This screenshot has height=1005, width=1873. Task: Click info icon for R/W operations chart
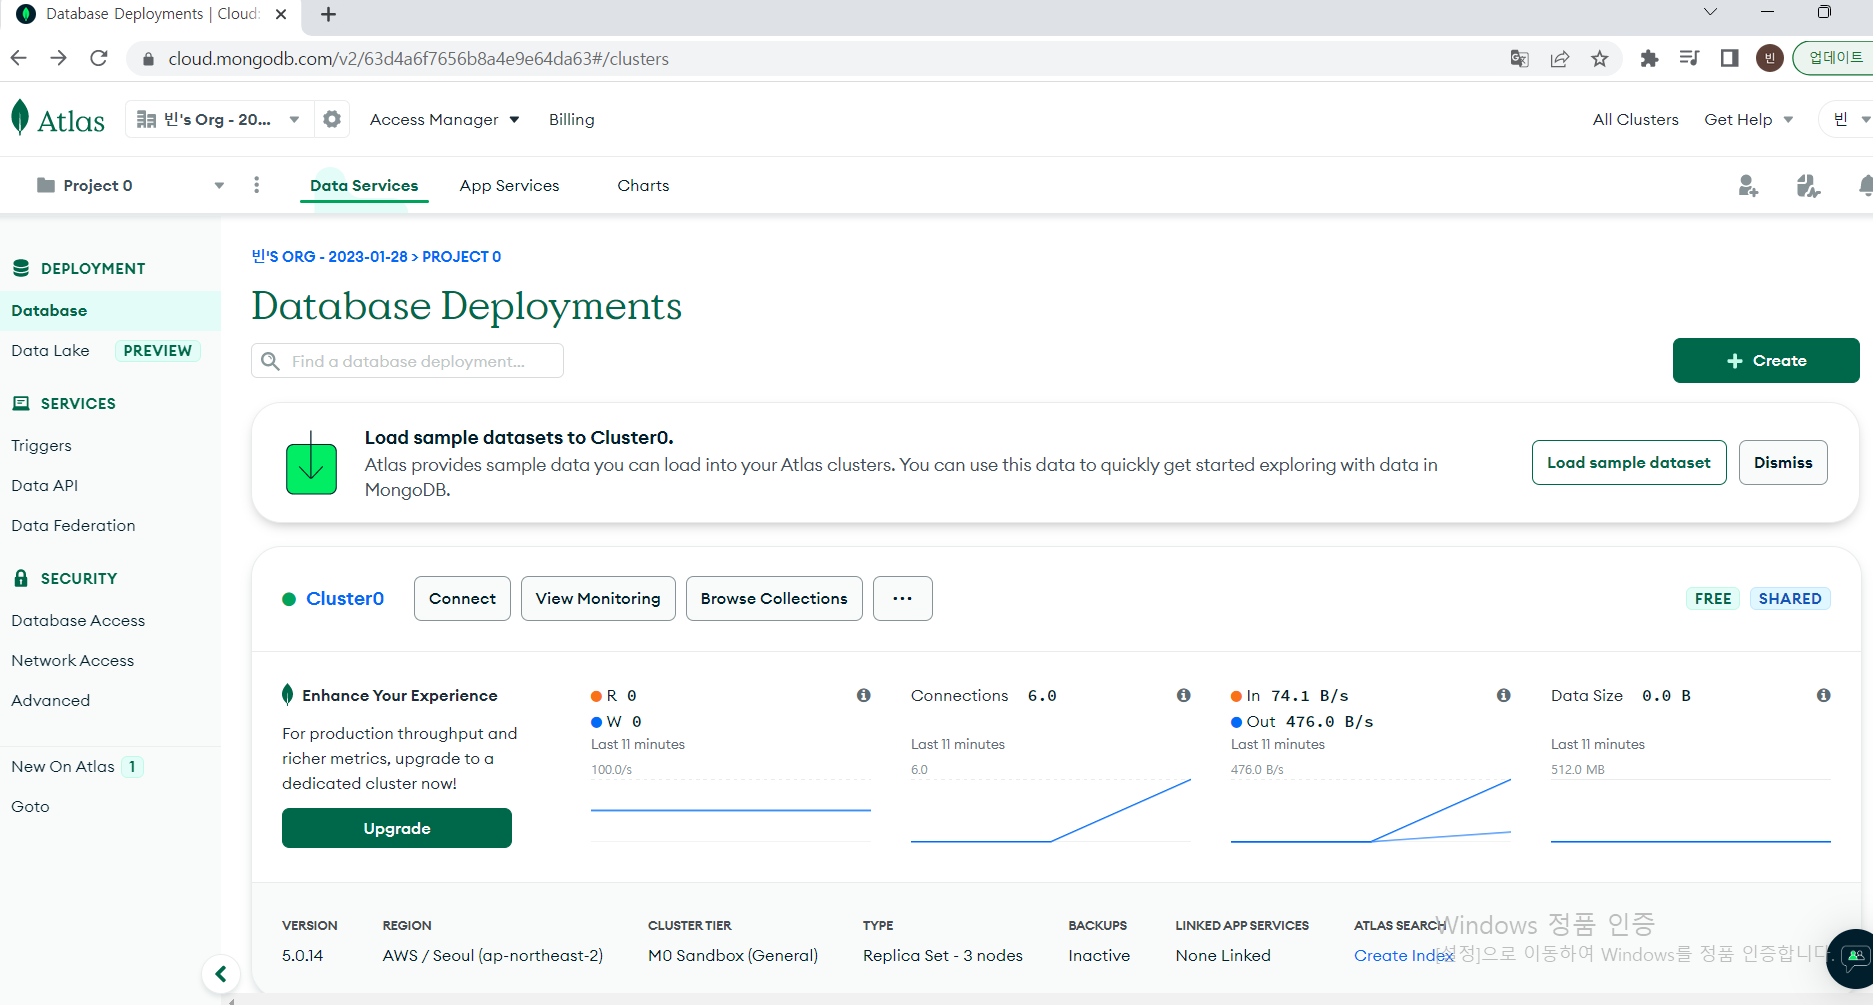coord(864,695)
